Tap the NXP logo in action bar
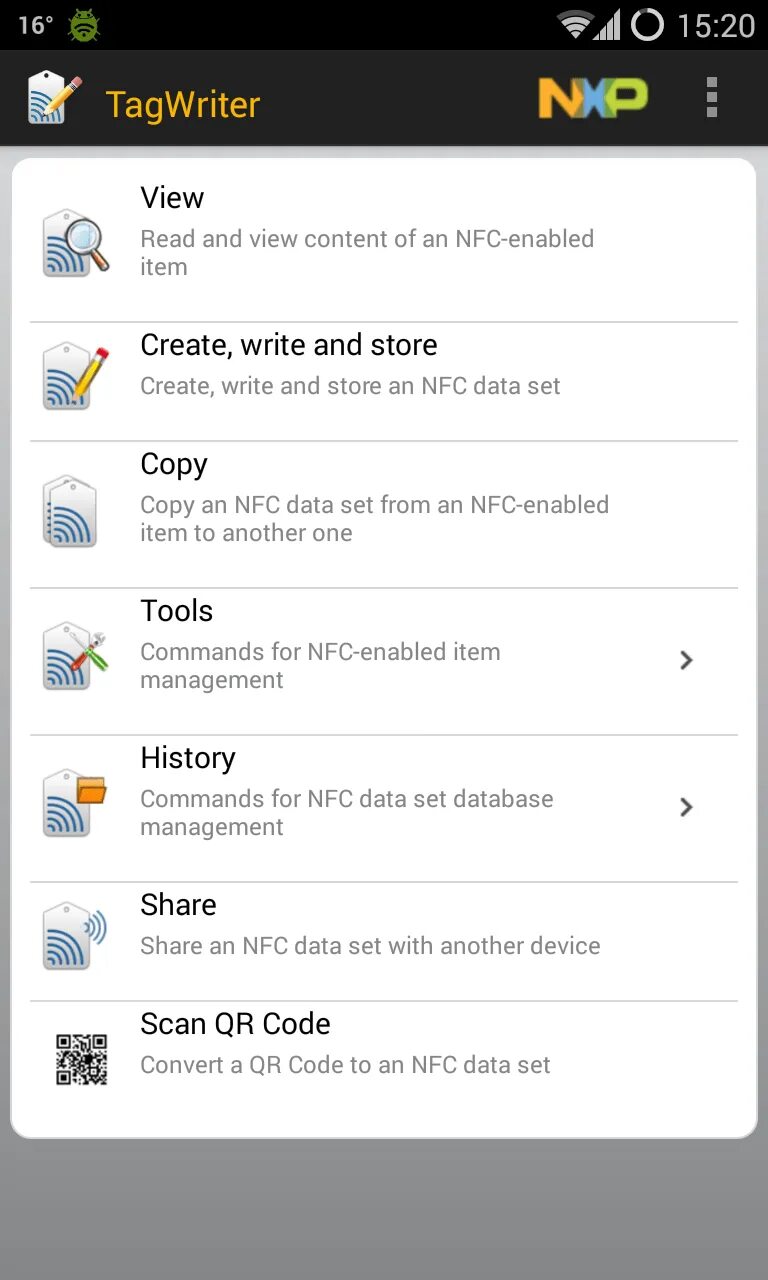Viewport: 768px width, 1280px height. [593, 98]
